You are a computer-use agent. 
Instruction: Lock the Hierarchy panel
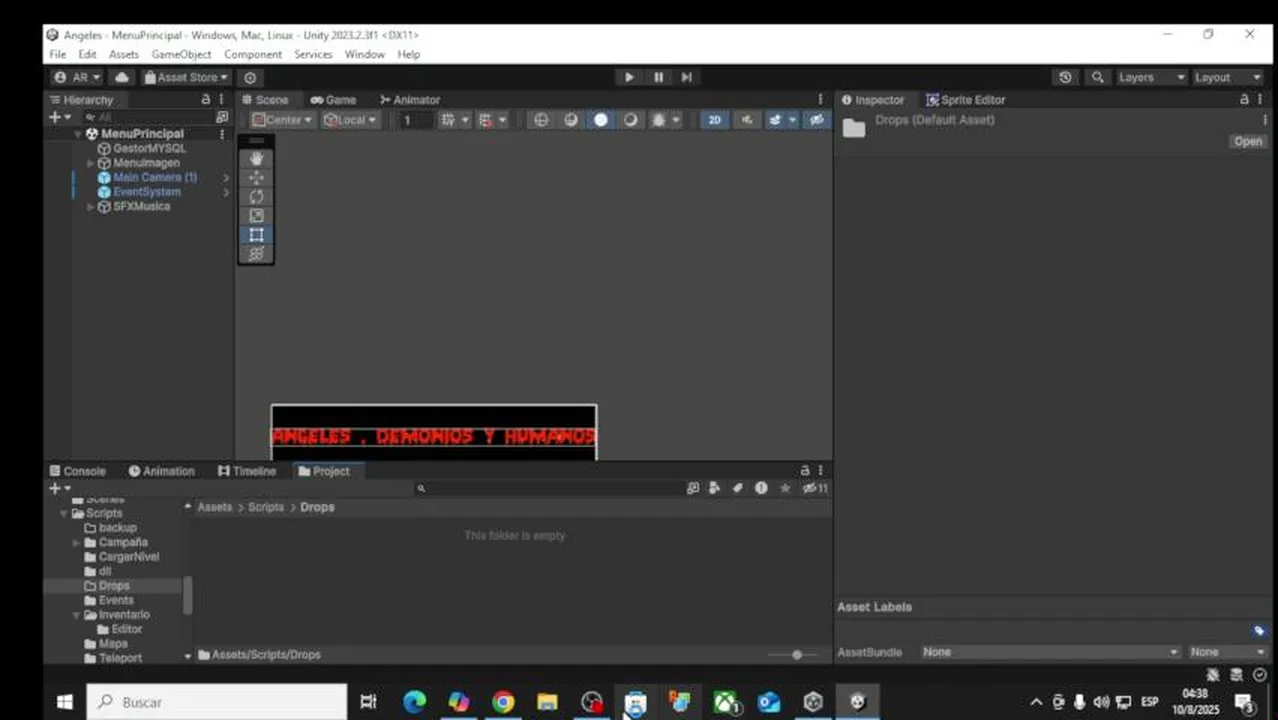click(x=206, y=100)
